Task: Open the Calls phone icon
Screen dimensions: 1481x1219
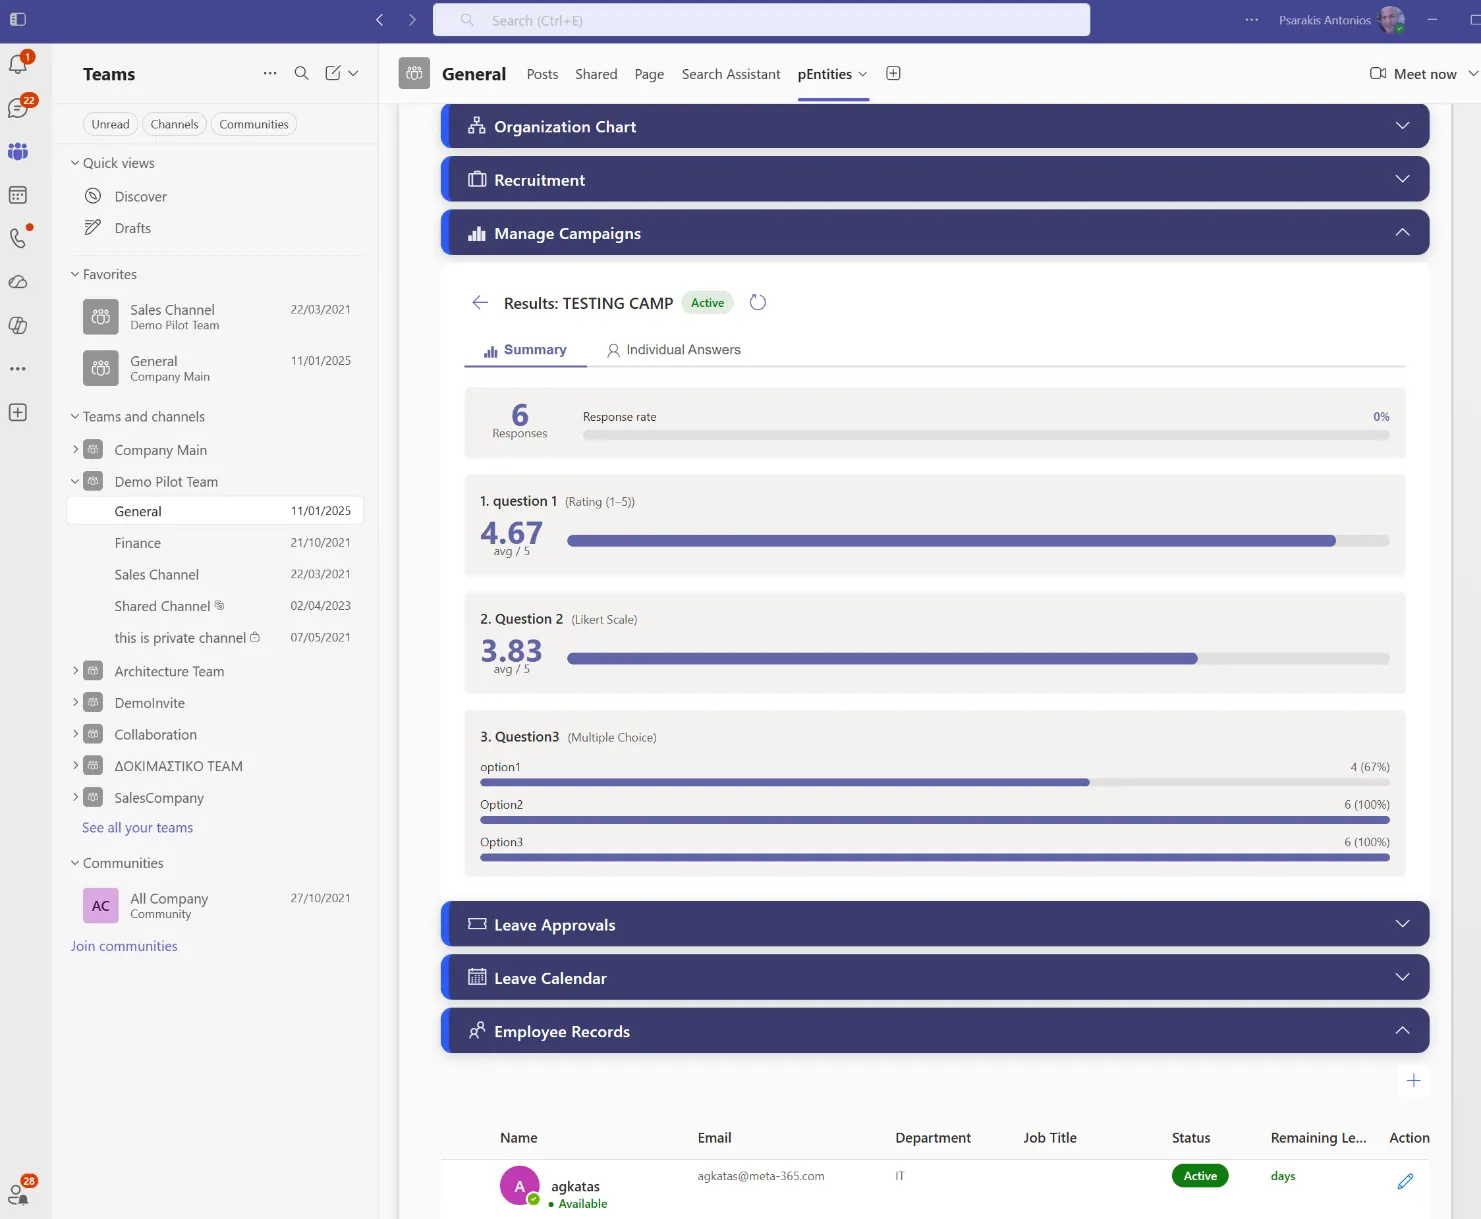Action: coord(18,238)
